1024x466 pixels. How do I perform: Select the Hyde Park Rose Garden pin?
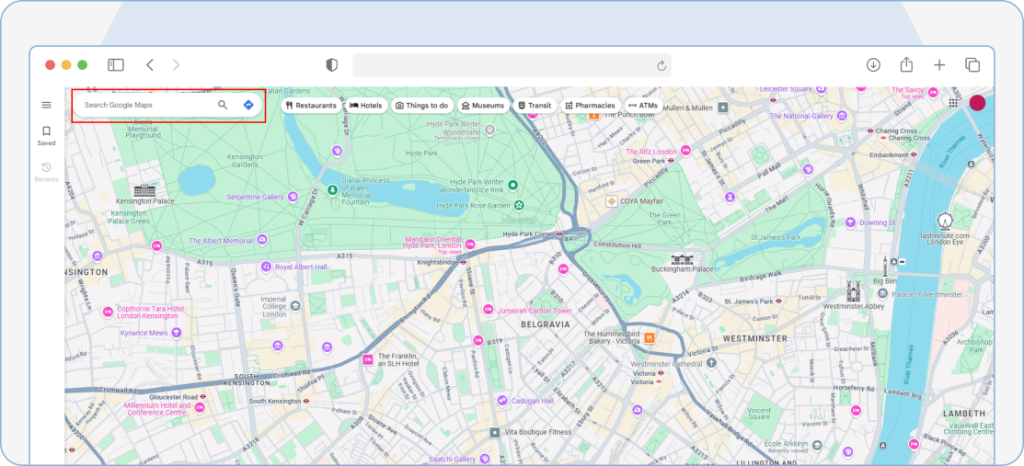[x=519, y=205]
